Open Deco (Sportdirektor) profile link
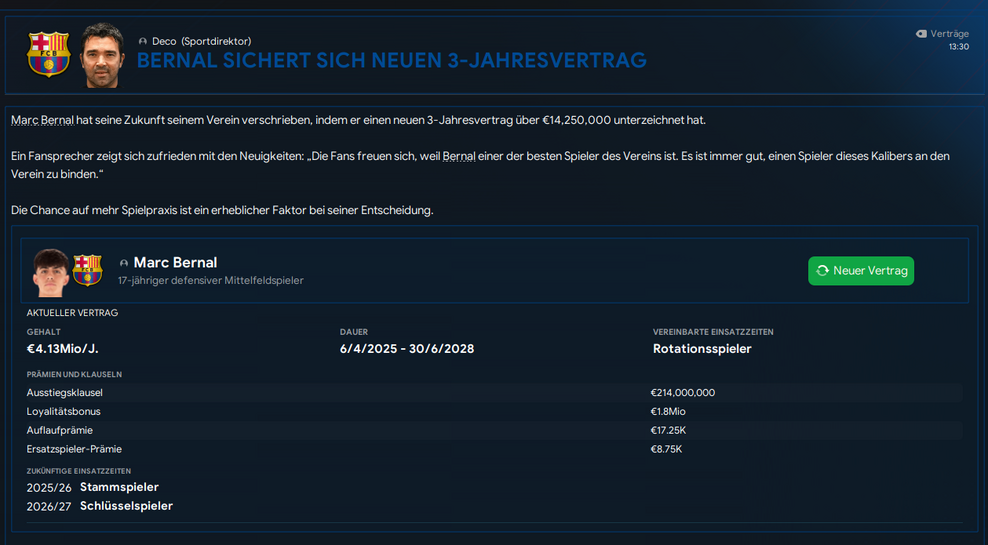The width and height of the screenshot is (988, 545). pos(201,41)
